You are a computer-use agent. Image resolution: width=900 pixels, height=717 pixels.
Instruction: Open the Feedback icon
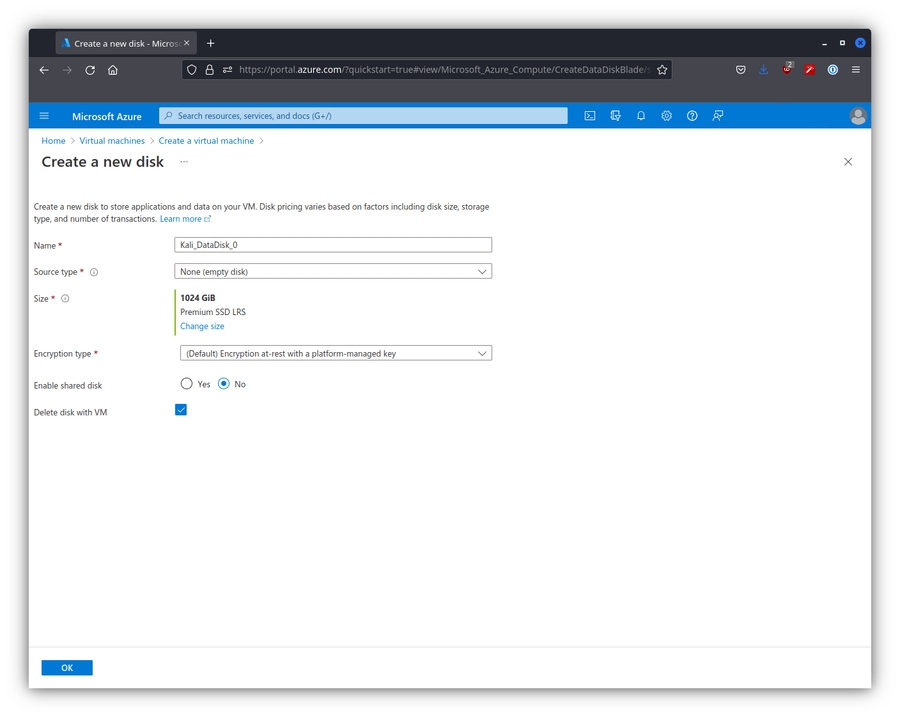pos(718,116)
